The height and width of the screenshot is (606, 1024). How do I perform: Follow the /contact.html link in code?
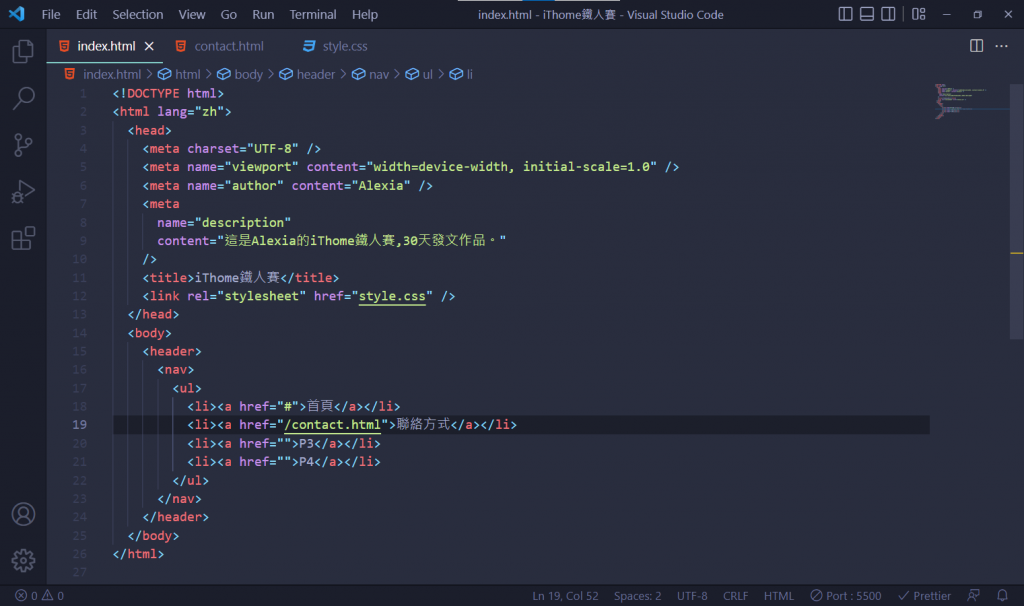[x=332, y=424]
